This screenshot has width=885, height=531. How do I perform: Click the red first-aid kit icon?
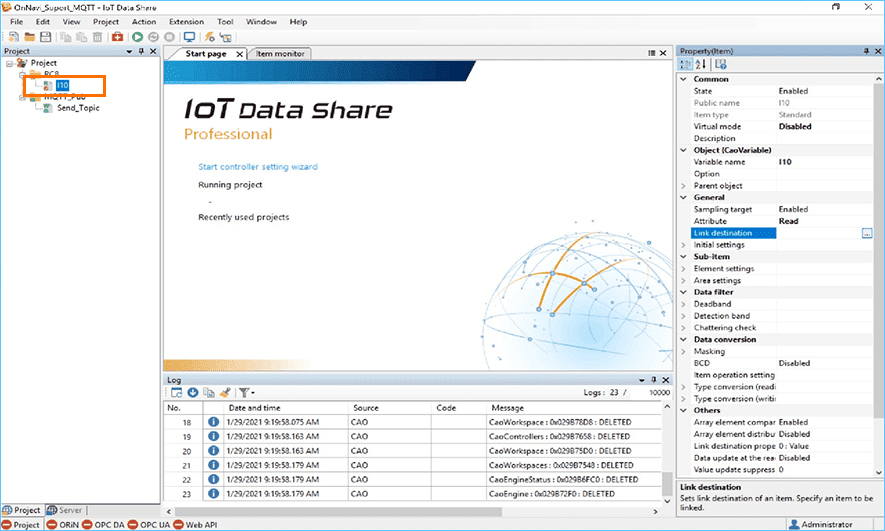pos(117,37)
